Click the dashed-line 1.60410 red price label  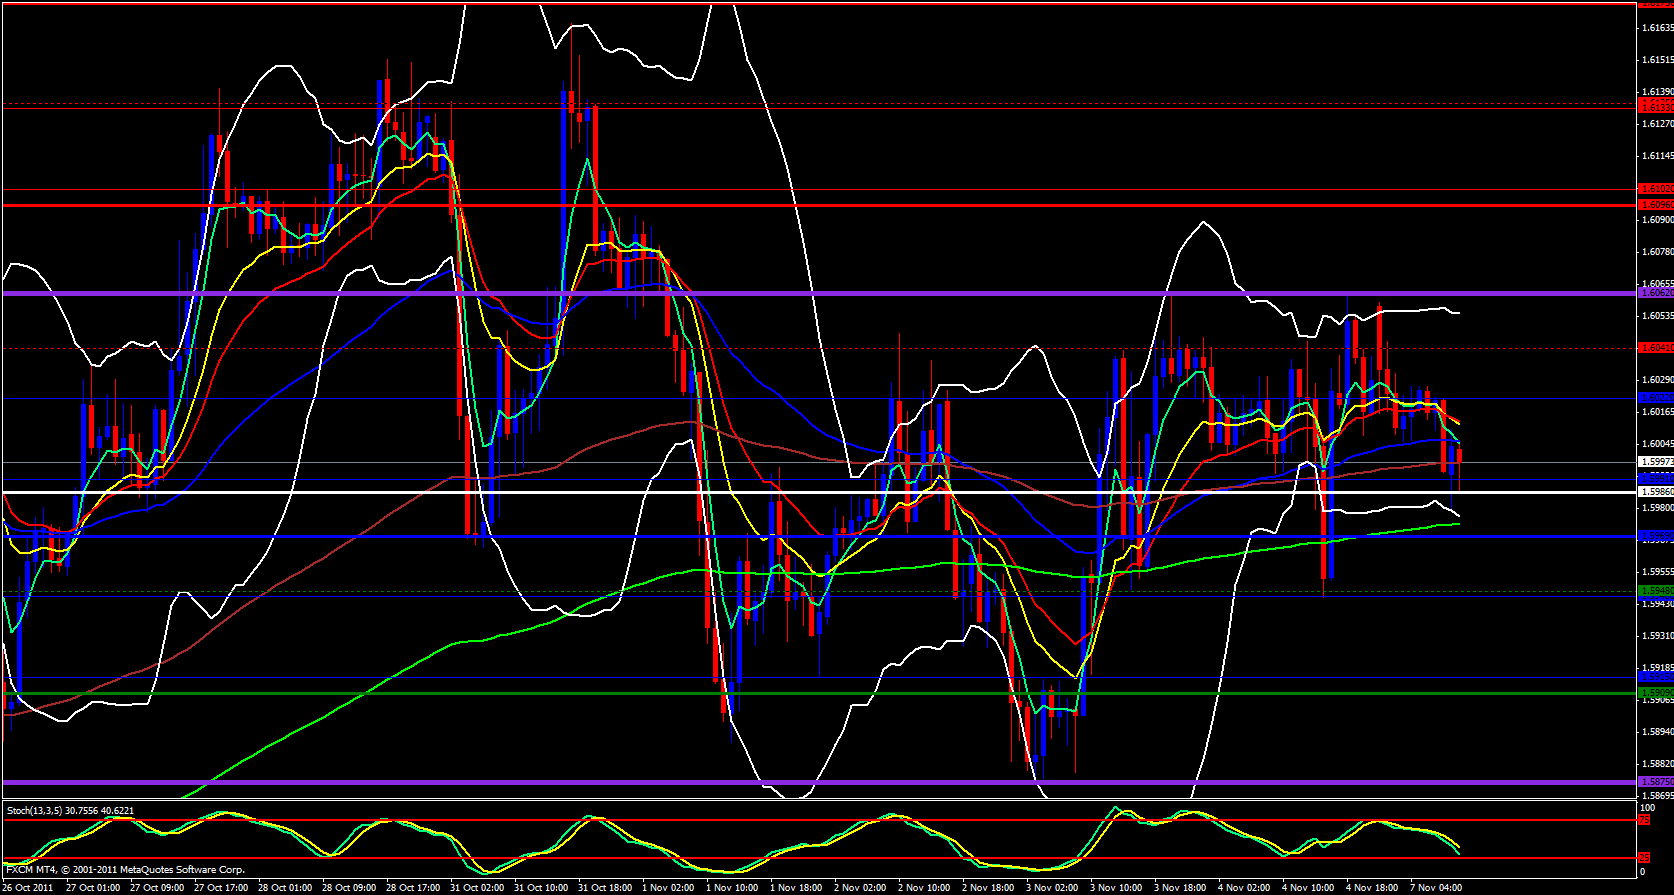click(1655, 348)
